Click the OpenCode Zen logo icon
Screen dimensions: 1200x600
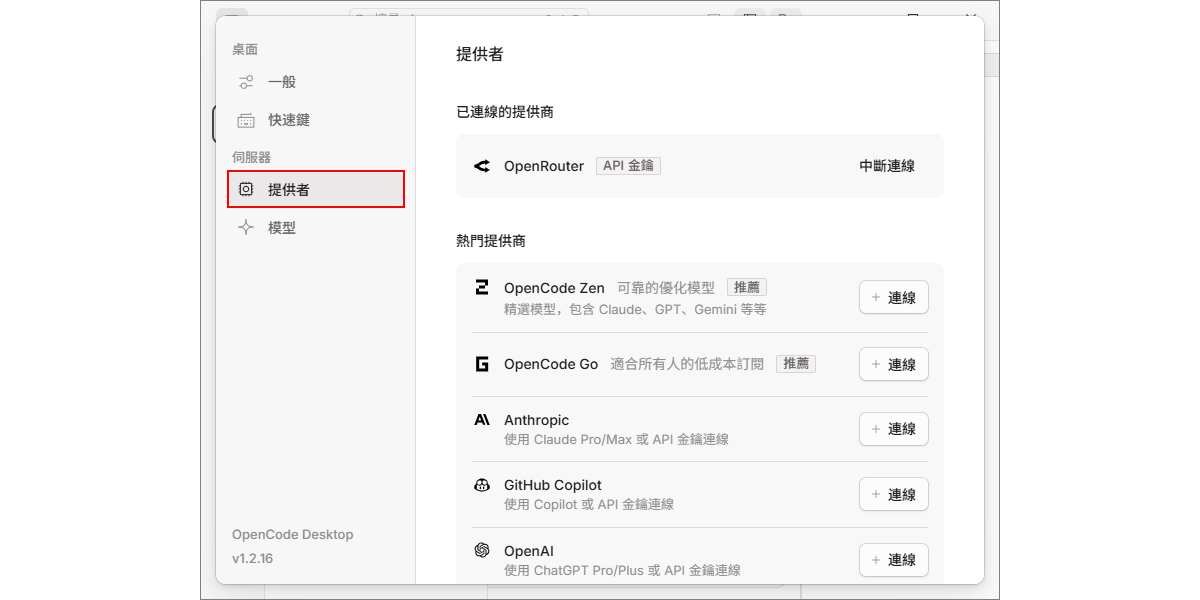482,288
